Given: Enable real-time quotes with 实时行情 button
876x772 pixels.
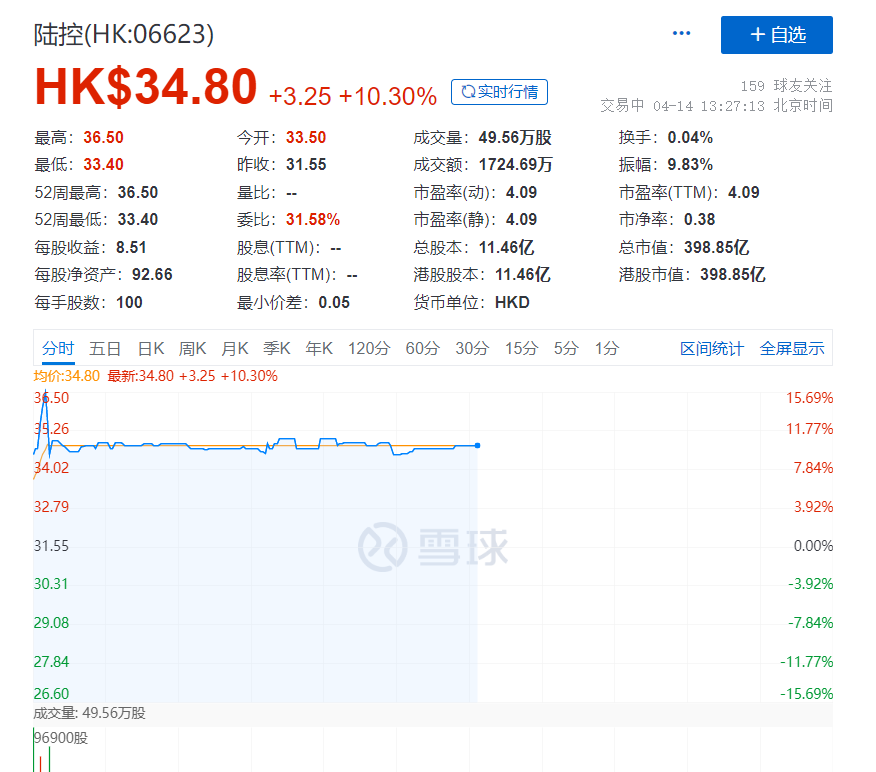Looking at the screenshot, I should pos(499,91).
